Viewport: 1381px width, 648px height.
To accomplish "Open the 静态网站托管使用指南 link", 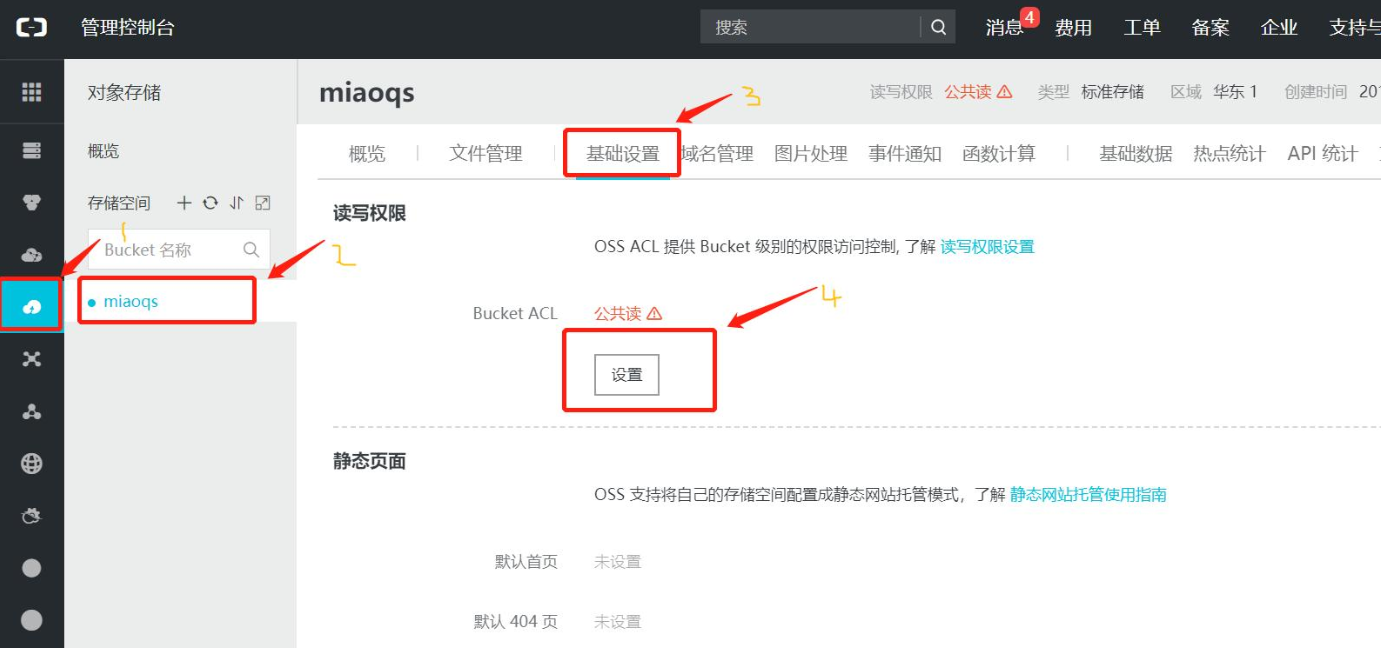I will 1089,495.
